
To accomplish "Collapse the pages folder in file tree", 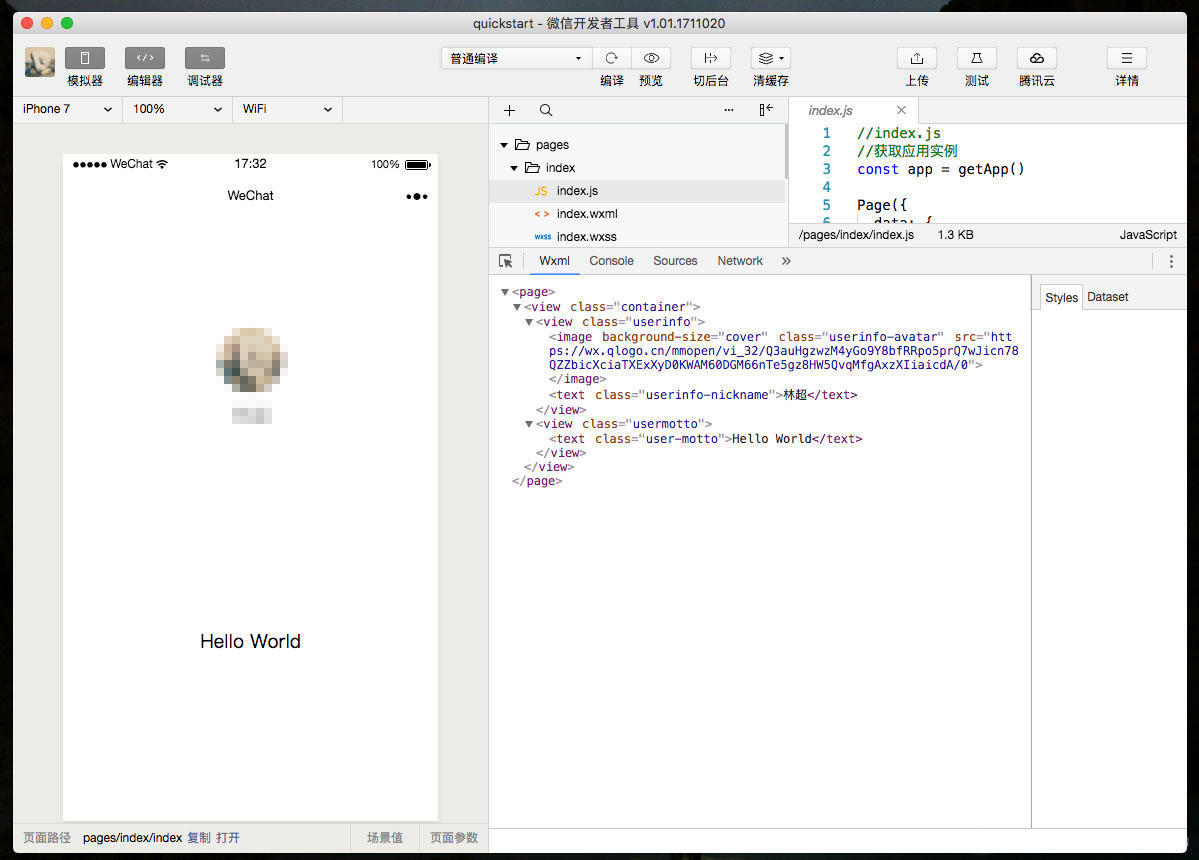I will [x=505, y=145].
